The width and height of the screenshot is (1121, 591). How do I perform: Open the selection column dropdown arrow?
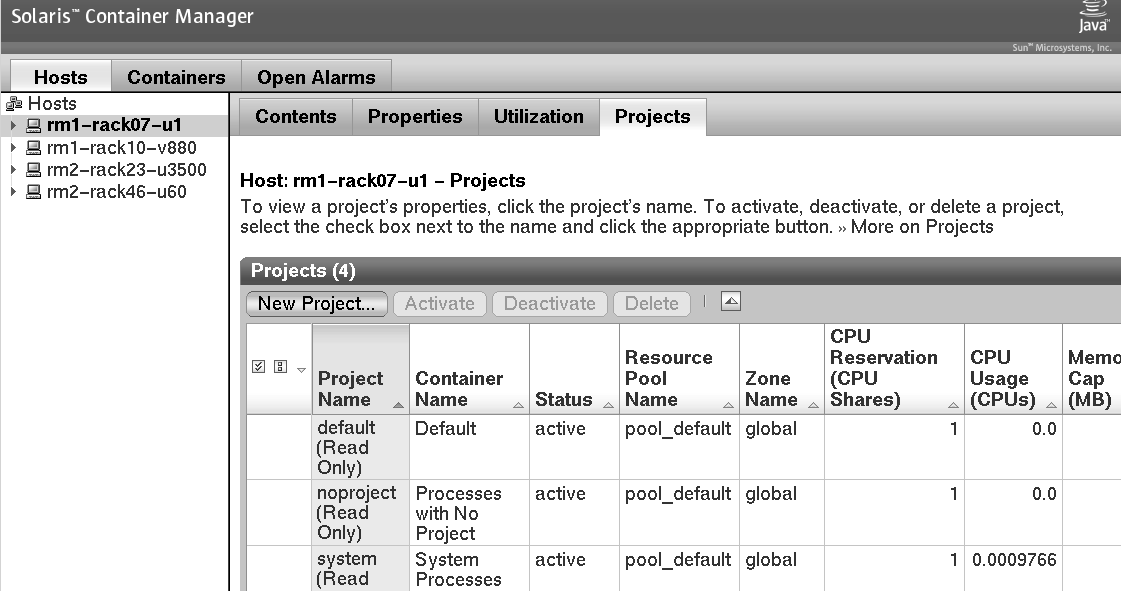pos(301,369)
